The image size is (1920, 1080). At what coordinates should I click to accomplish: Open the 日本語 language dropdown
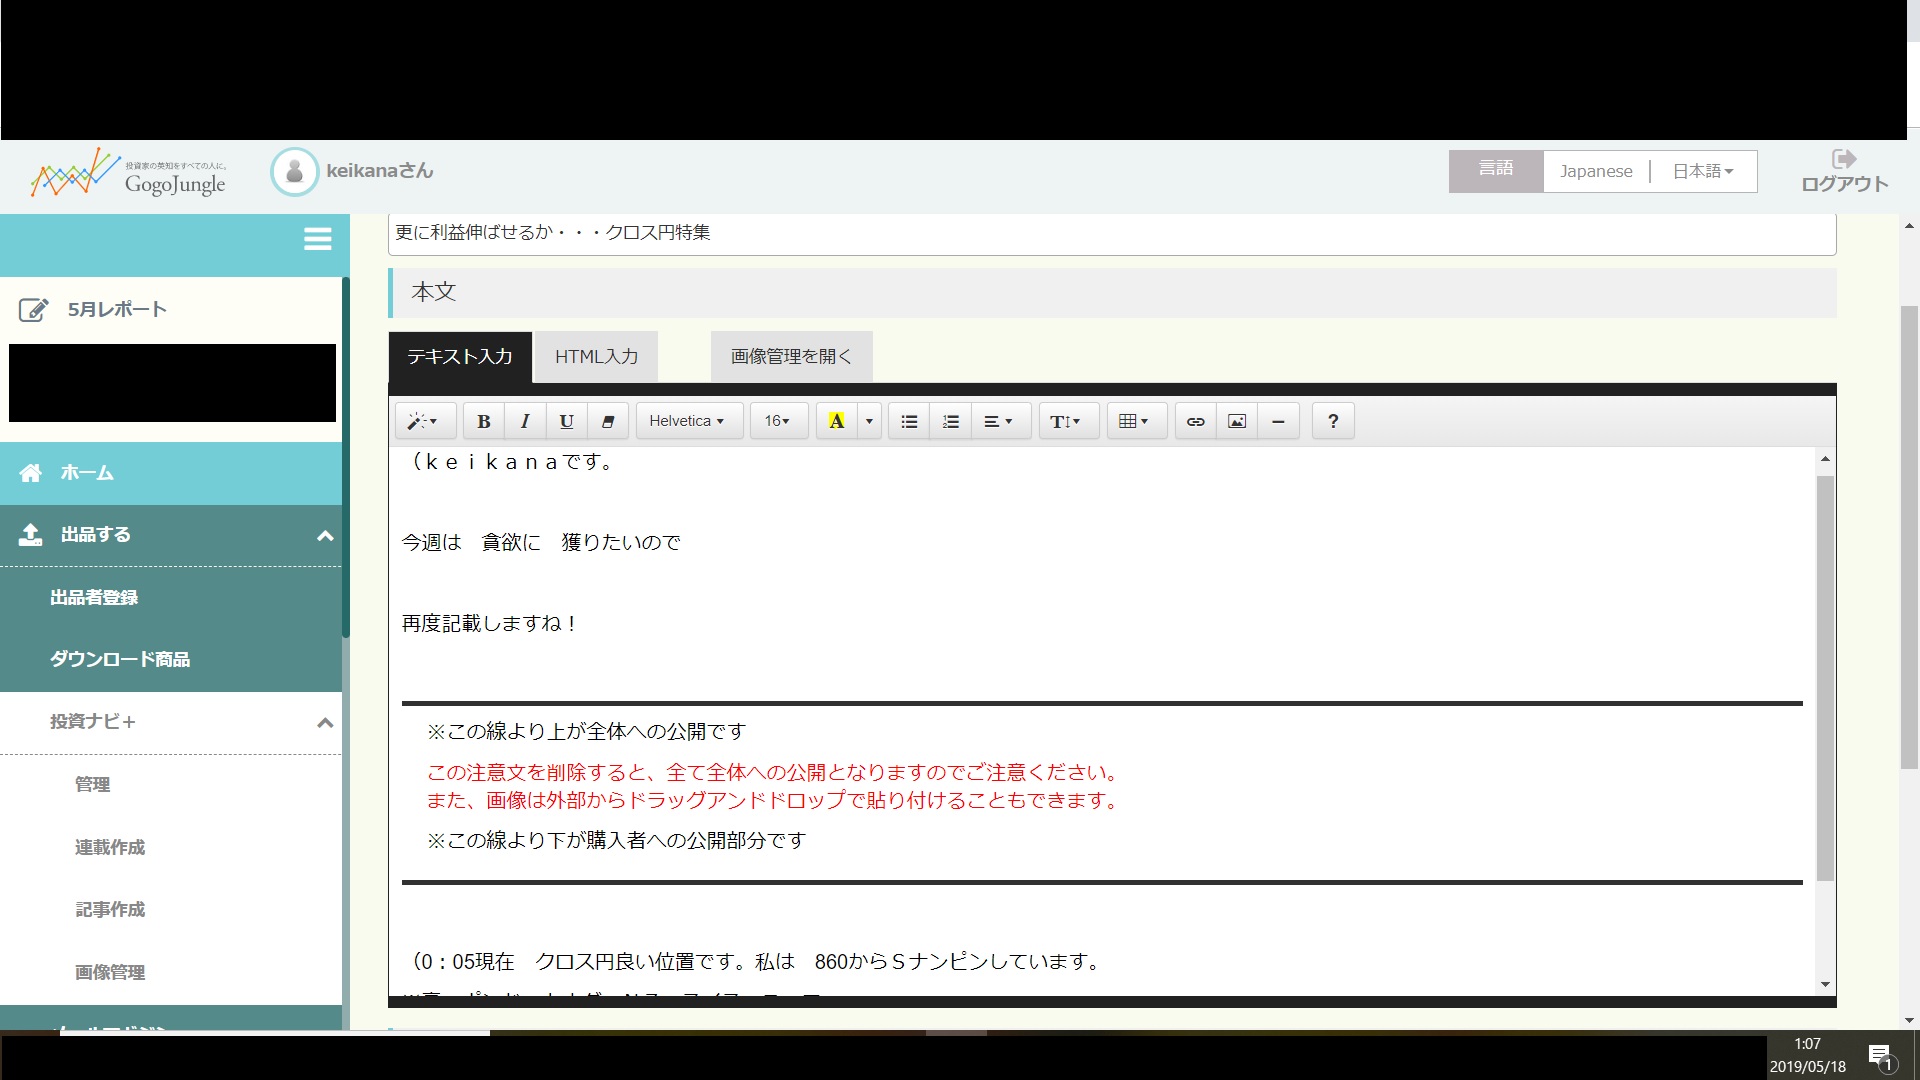[1702, 171]
